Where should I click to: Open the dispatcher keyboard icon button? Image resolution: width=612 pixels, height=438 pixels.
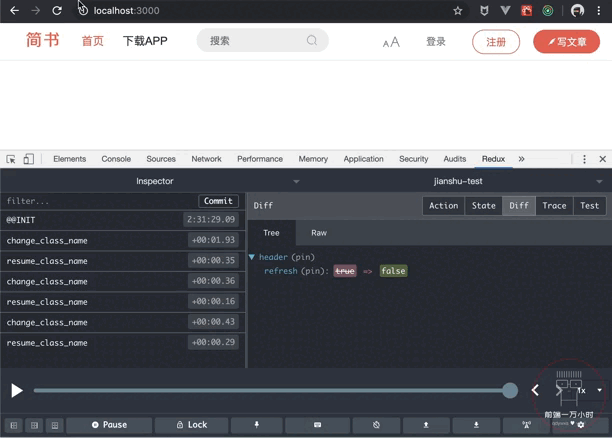pyautogui.click(x=317, y=425)
